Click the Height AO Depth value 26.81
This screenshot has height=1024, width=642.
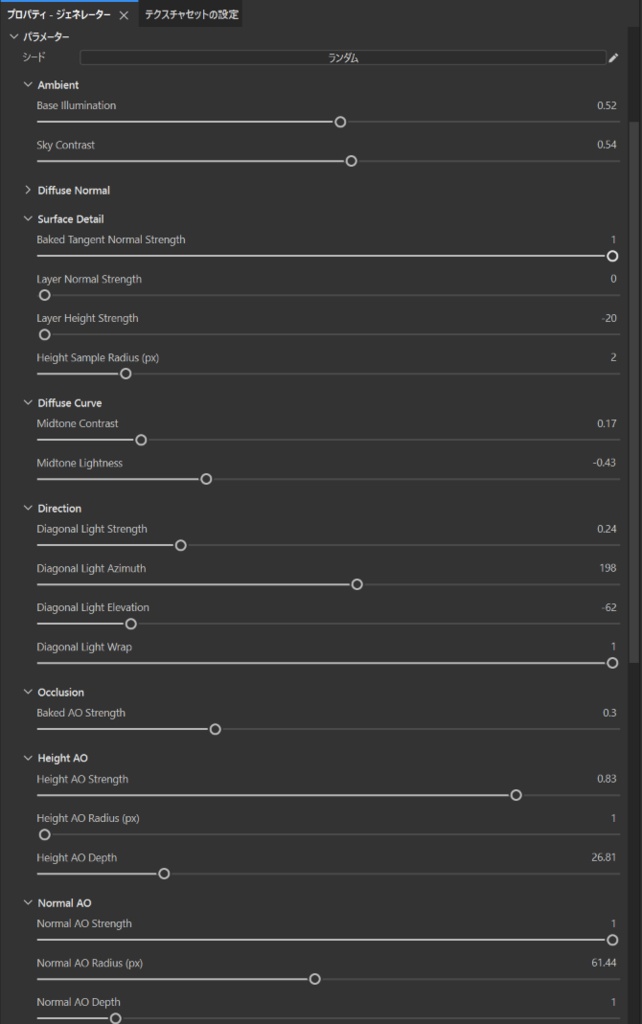pos(603,857)
